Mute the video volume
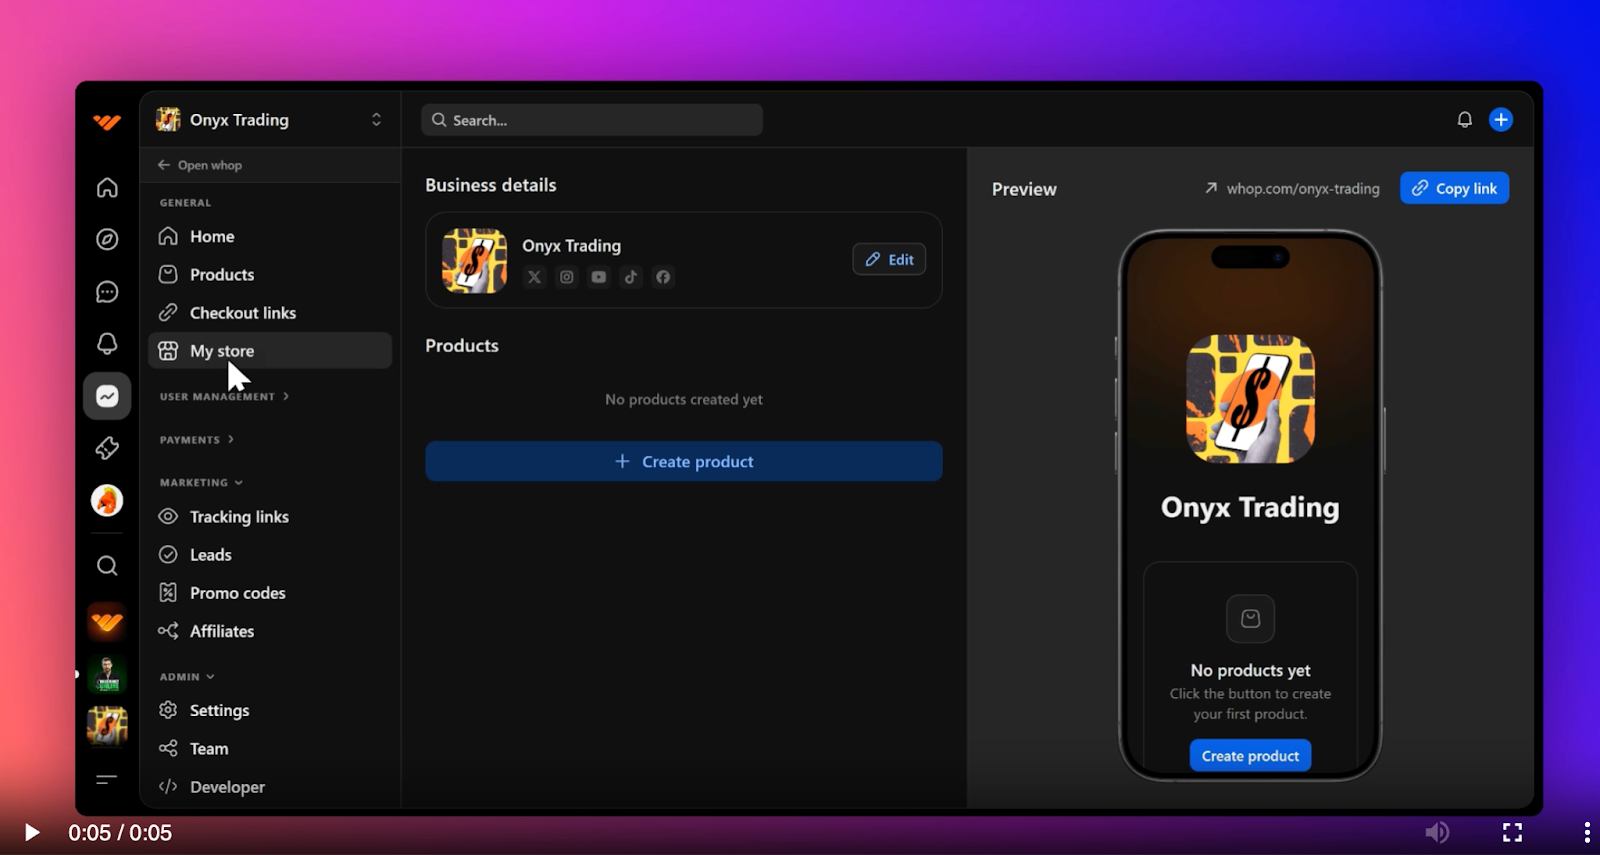Screen dimensions: 1600x855 click(x=1437, y=832)
